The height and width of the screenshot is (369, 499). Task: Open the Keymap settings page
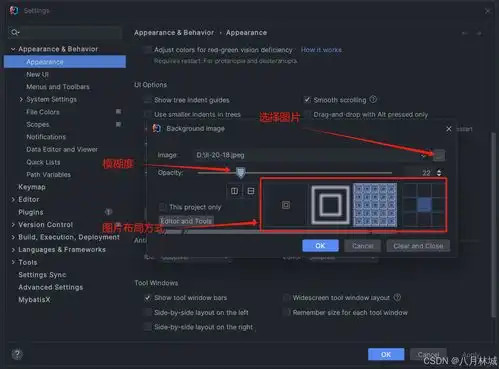(32, 187)
